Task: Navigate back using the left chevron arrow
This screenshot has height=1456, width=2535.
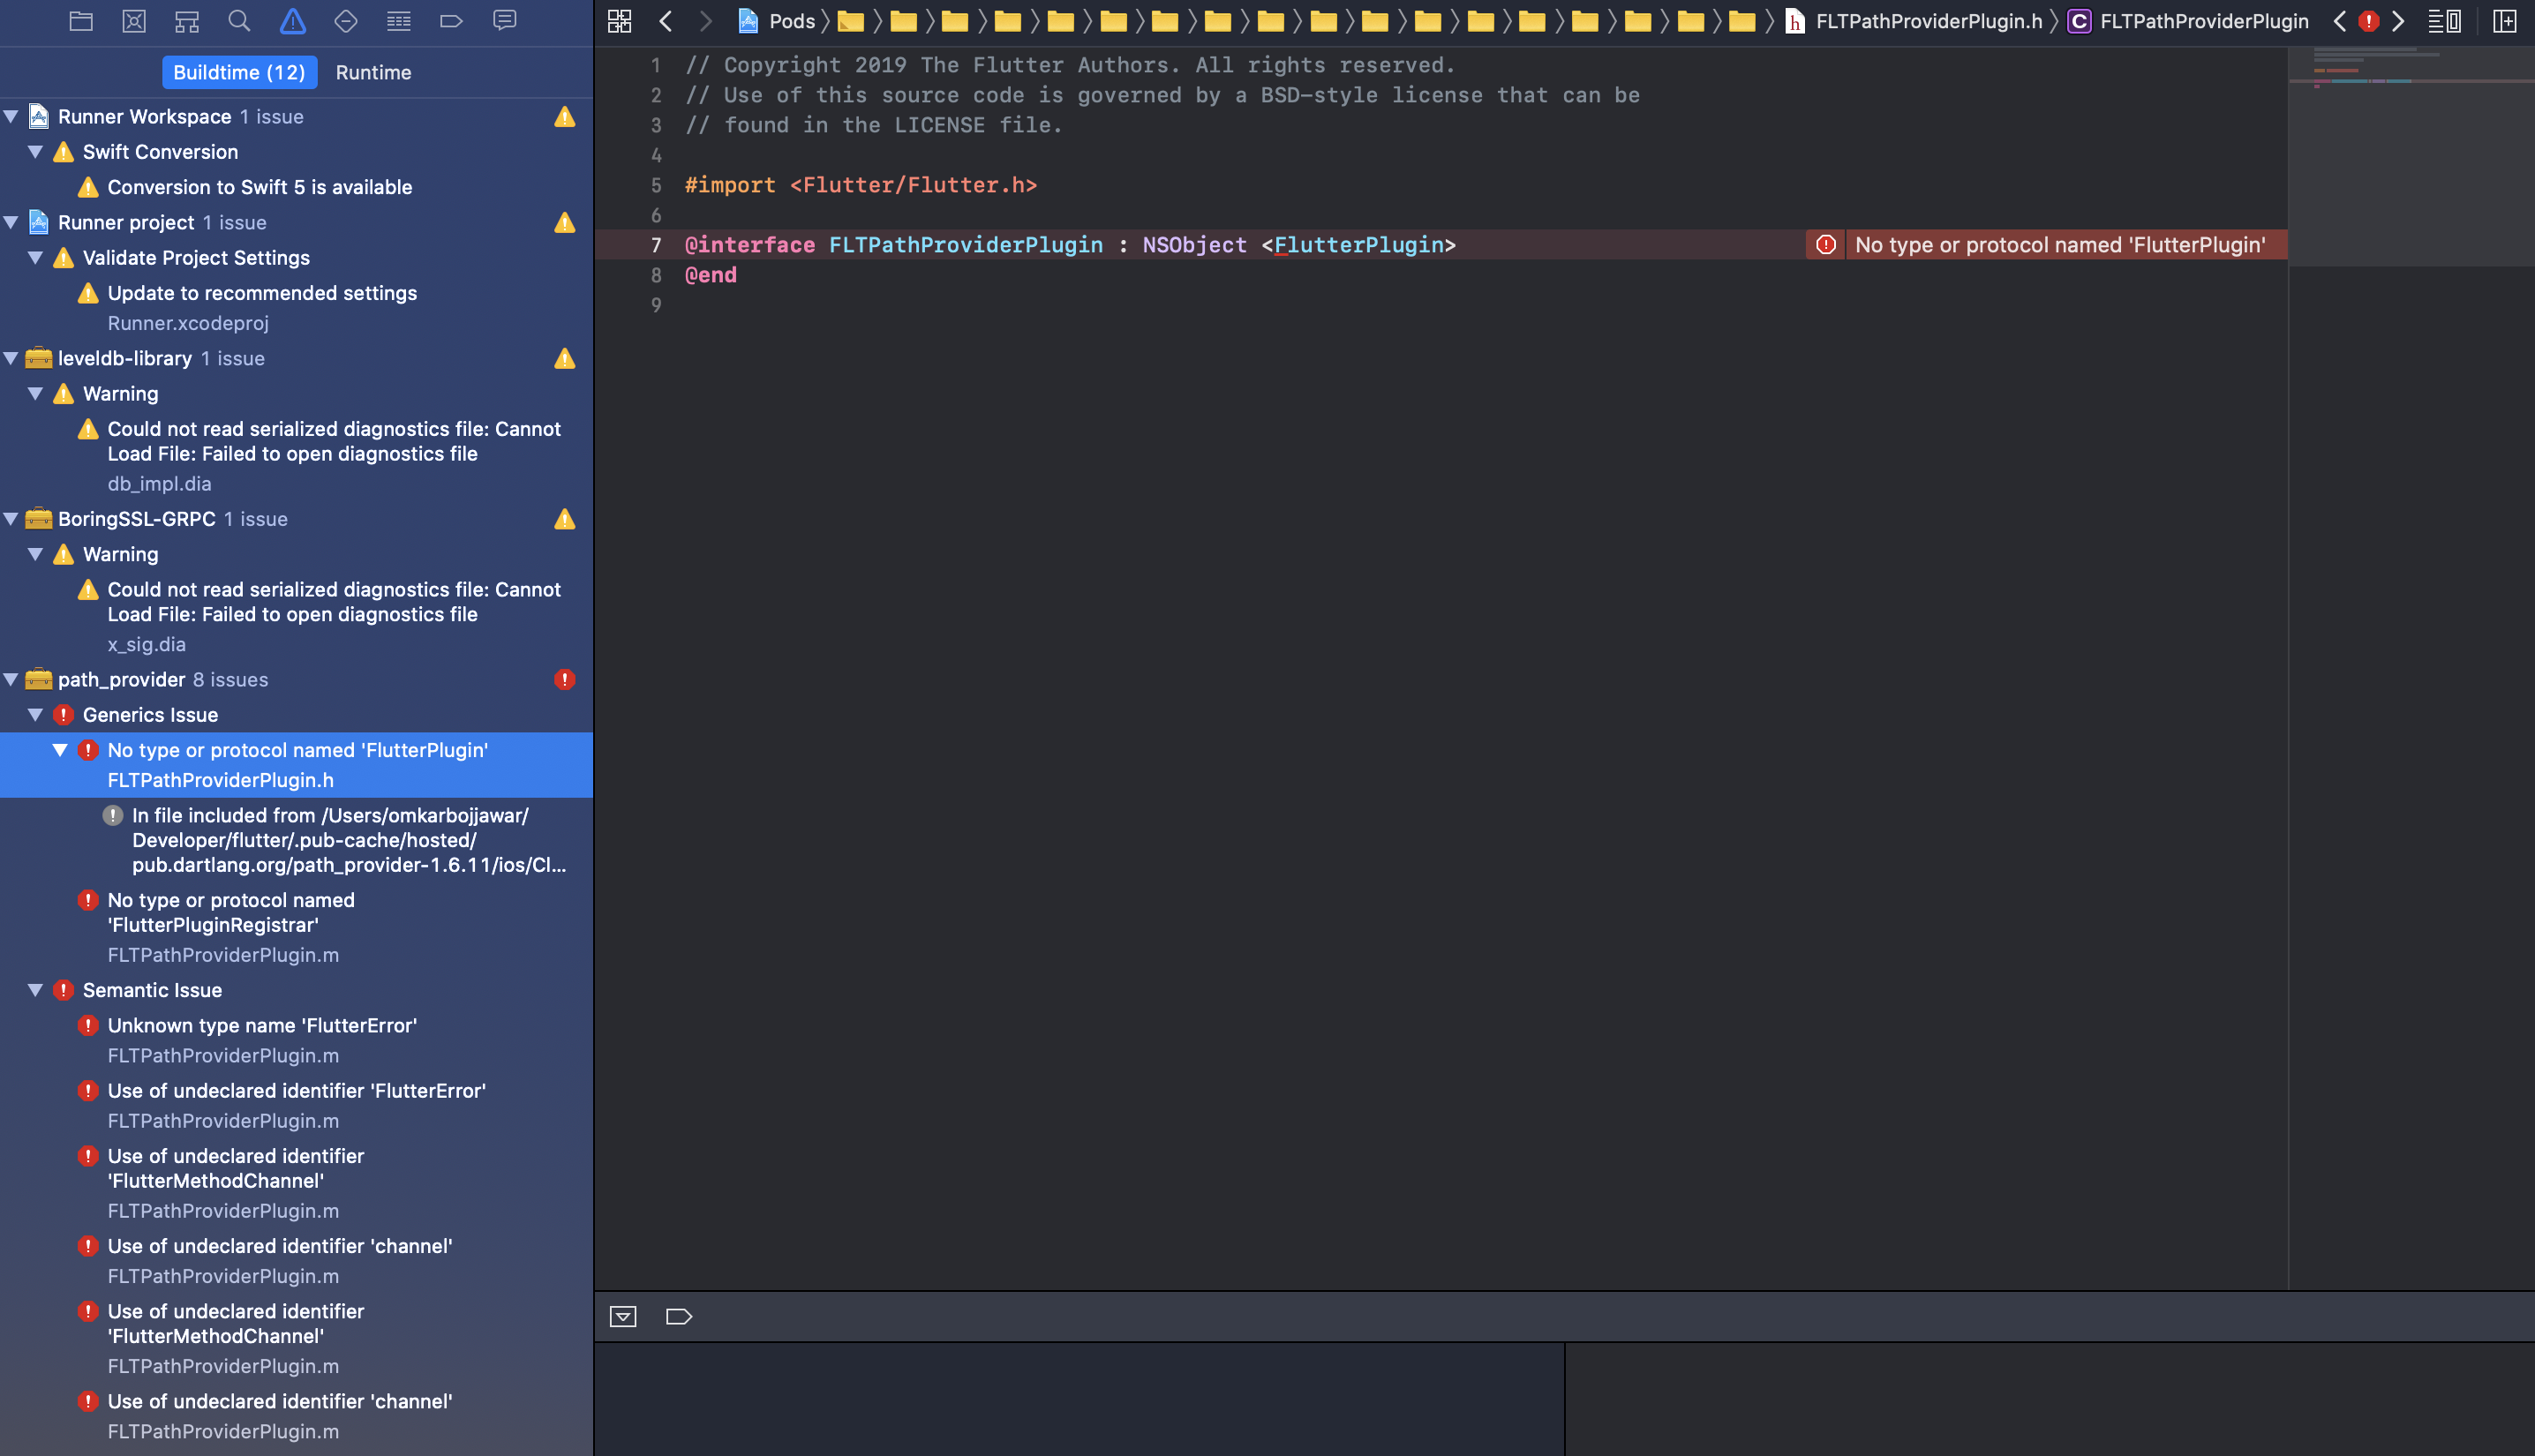Action: click(x=665, y=20)
